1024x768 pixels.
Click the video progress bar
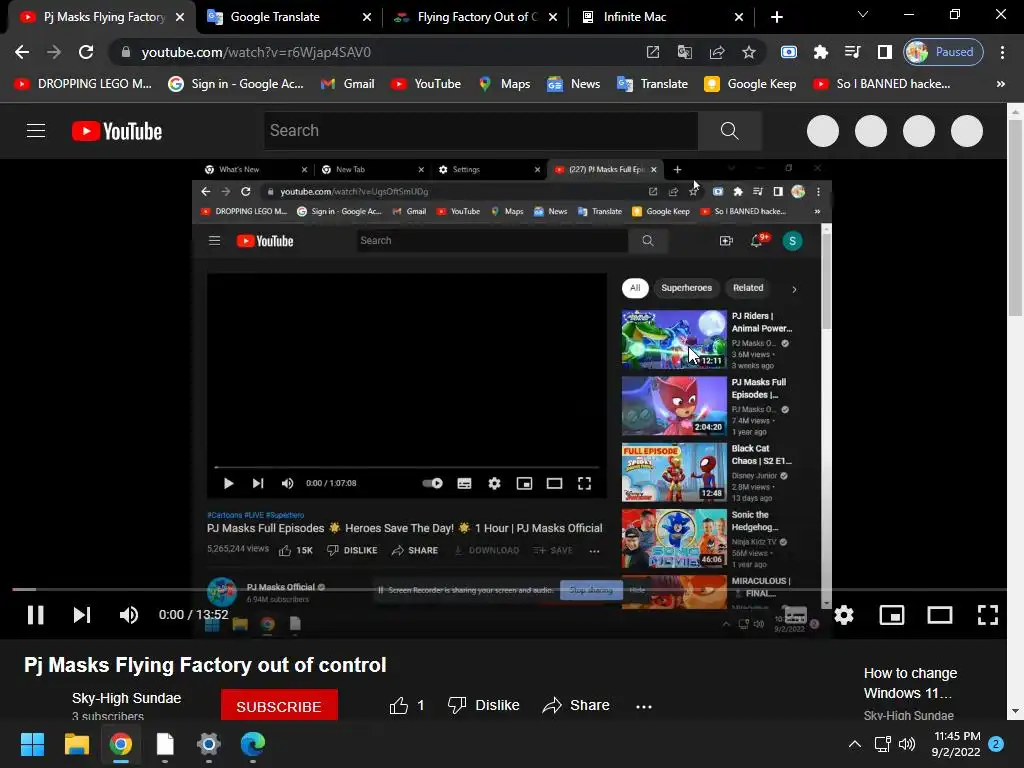point(511,589)
